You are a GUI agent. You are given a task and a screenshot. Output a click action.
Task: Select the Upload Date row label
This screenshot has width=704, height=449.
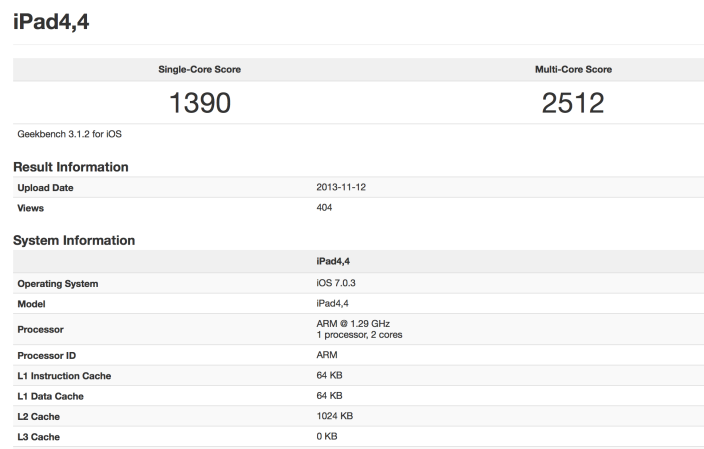coord(46,188)
